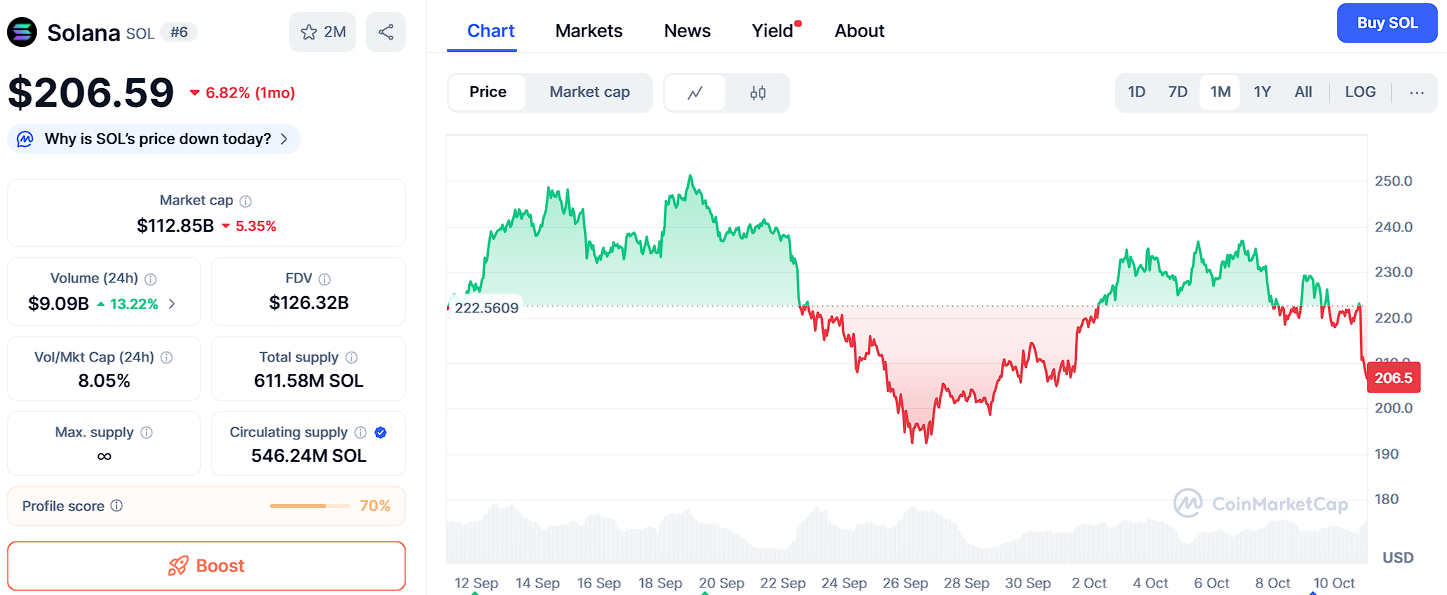Click the Boost button

coord(206,566)
